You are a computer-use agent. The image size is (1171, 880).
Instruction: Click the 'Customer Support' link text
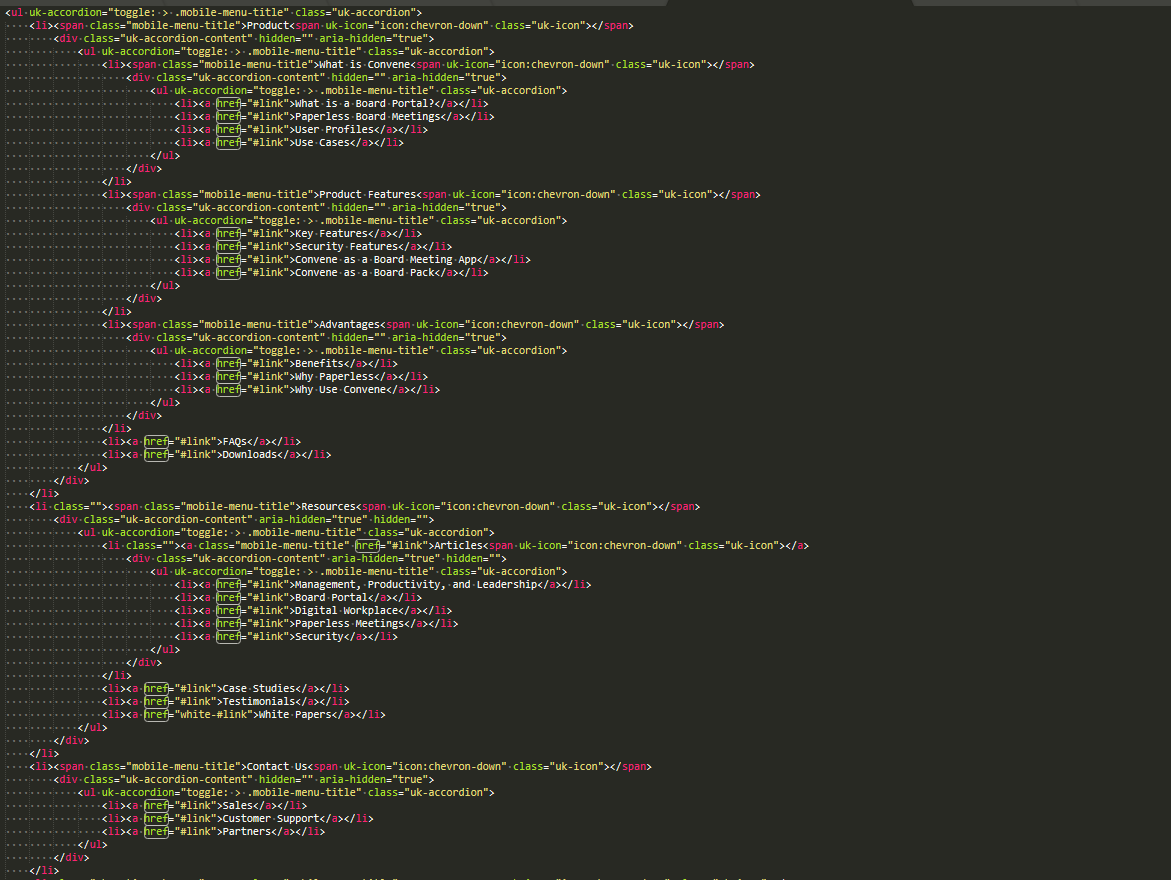coord(270,819)
